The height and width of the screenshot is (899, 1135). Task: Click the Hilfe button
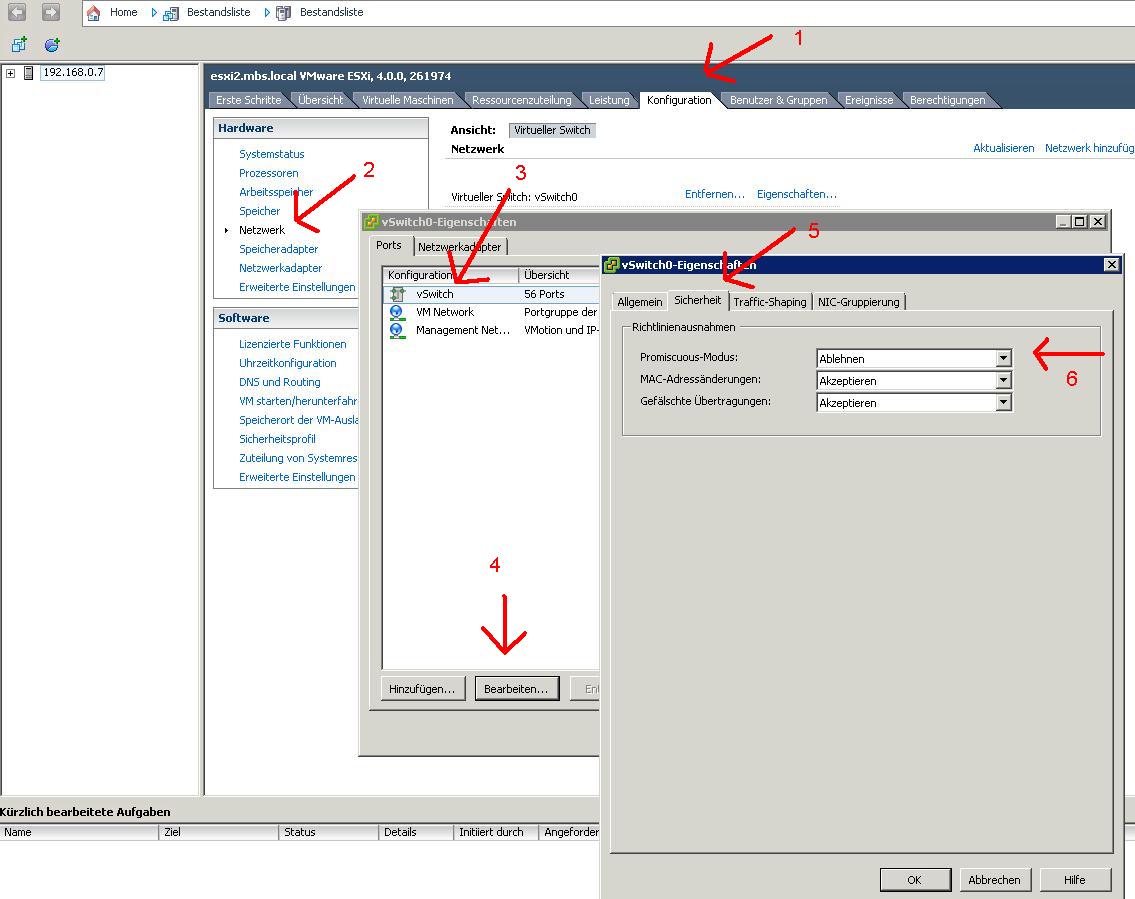pos(1074,879)
